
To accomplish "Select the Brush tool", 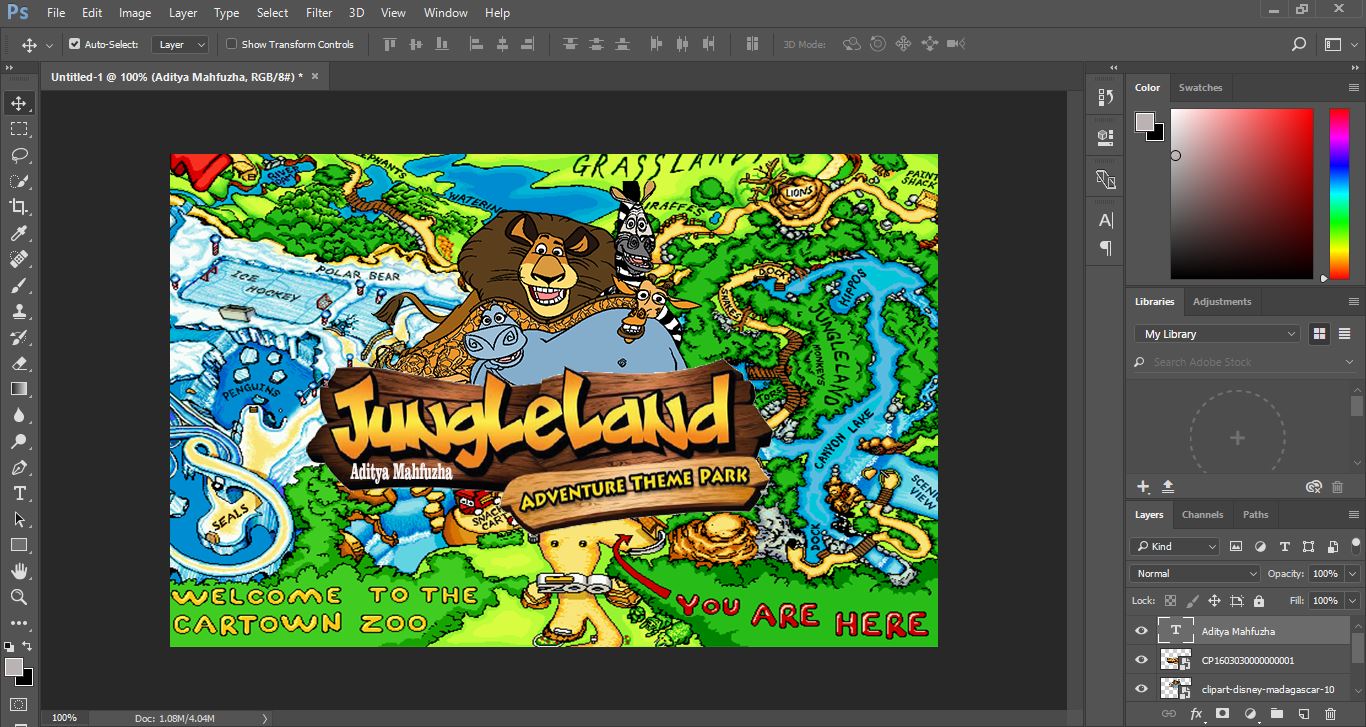I will [19, 285].
